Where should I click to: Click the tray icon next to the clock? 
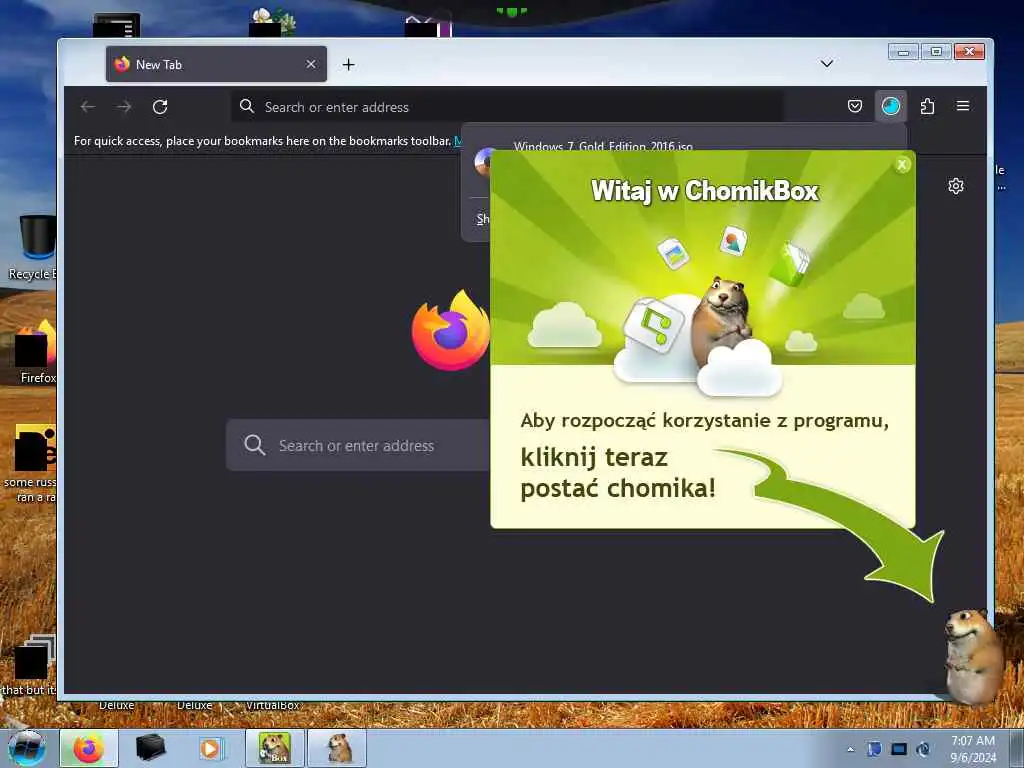click(x=923, y=749)
